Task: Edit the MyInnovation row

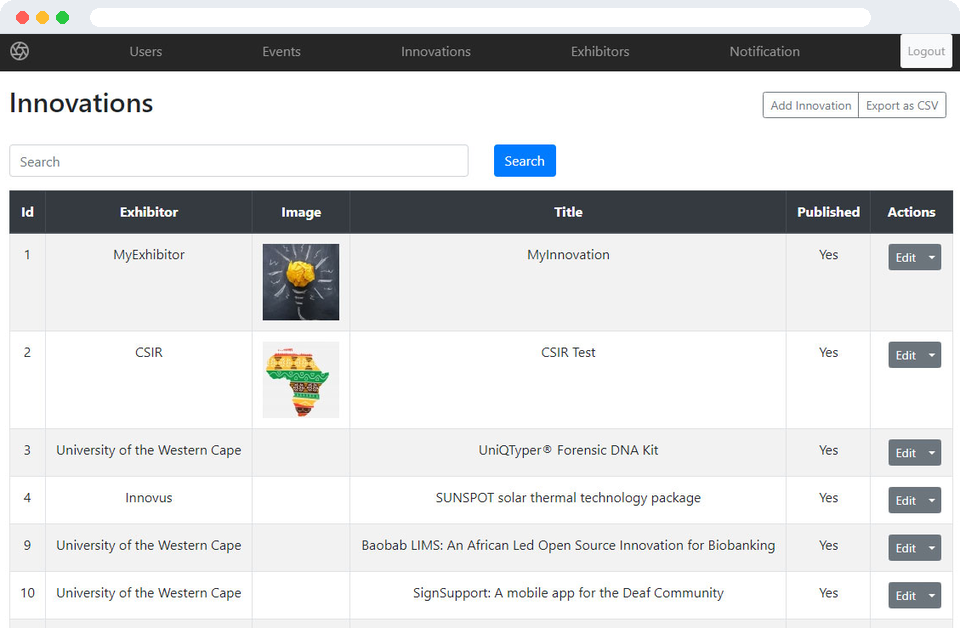Action: (x=906, y=258)
